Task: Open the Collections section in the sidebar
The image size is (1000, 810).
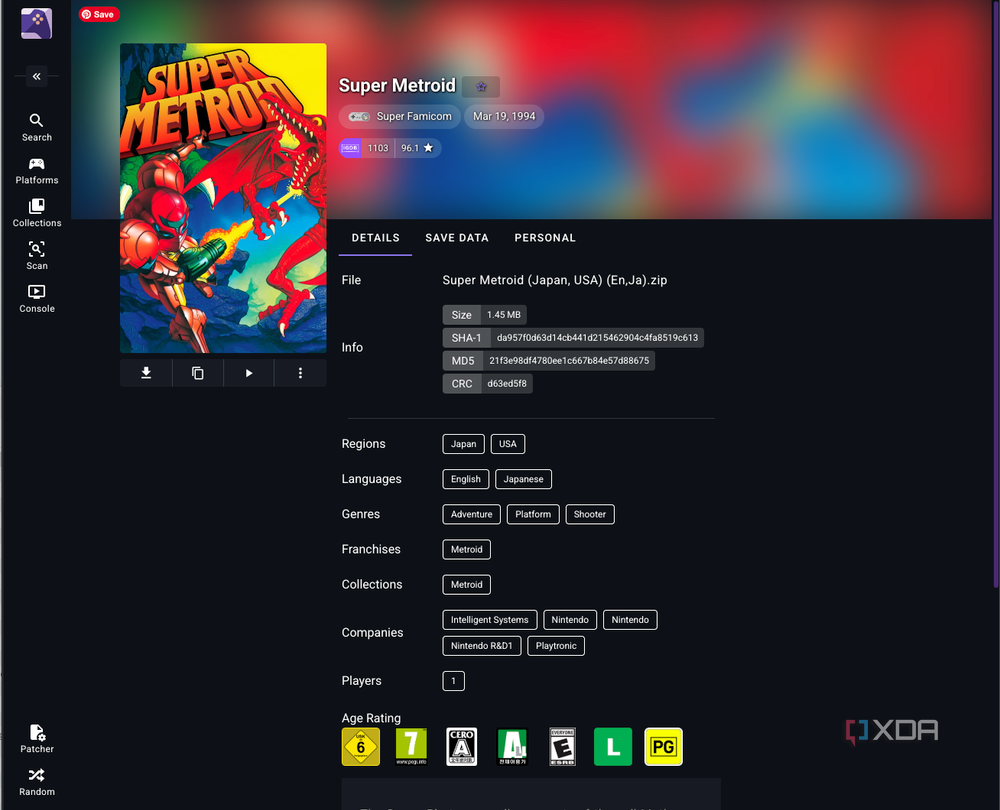Action: (x=36, y=214)
